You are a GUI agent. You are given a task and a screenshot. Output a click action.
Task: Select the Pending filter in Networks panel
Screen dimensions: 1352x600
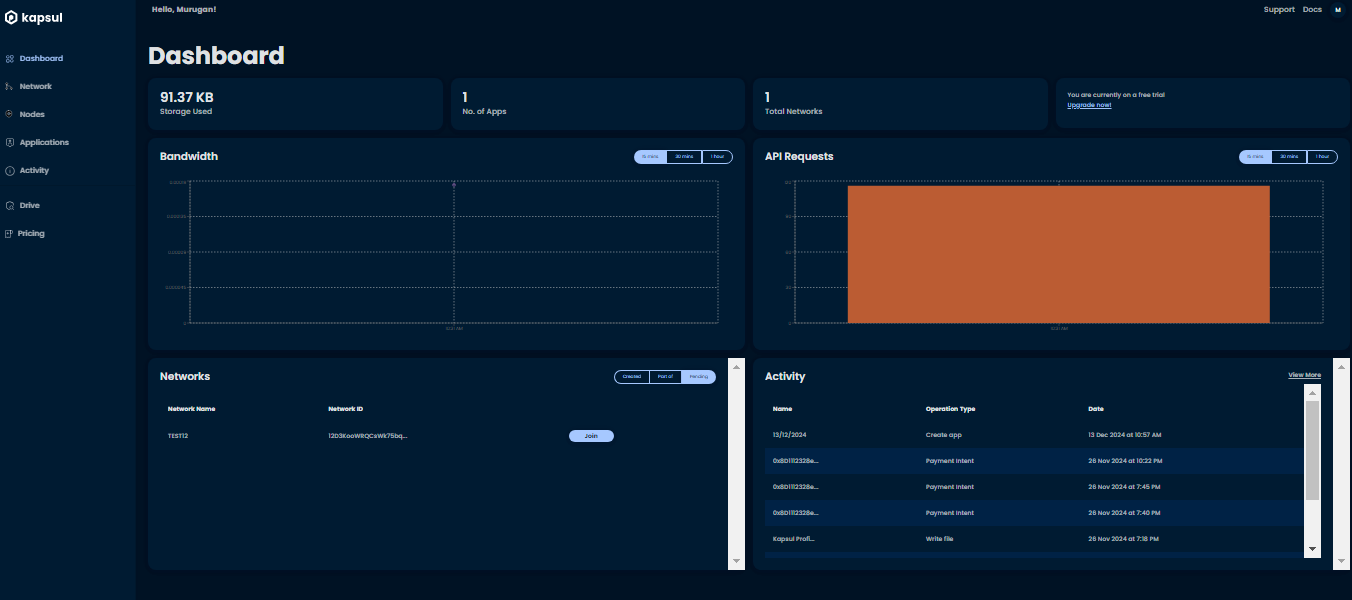coord(700,377)
